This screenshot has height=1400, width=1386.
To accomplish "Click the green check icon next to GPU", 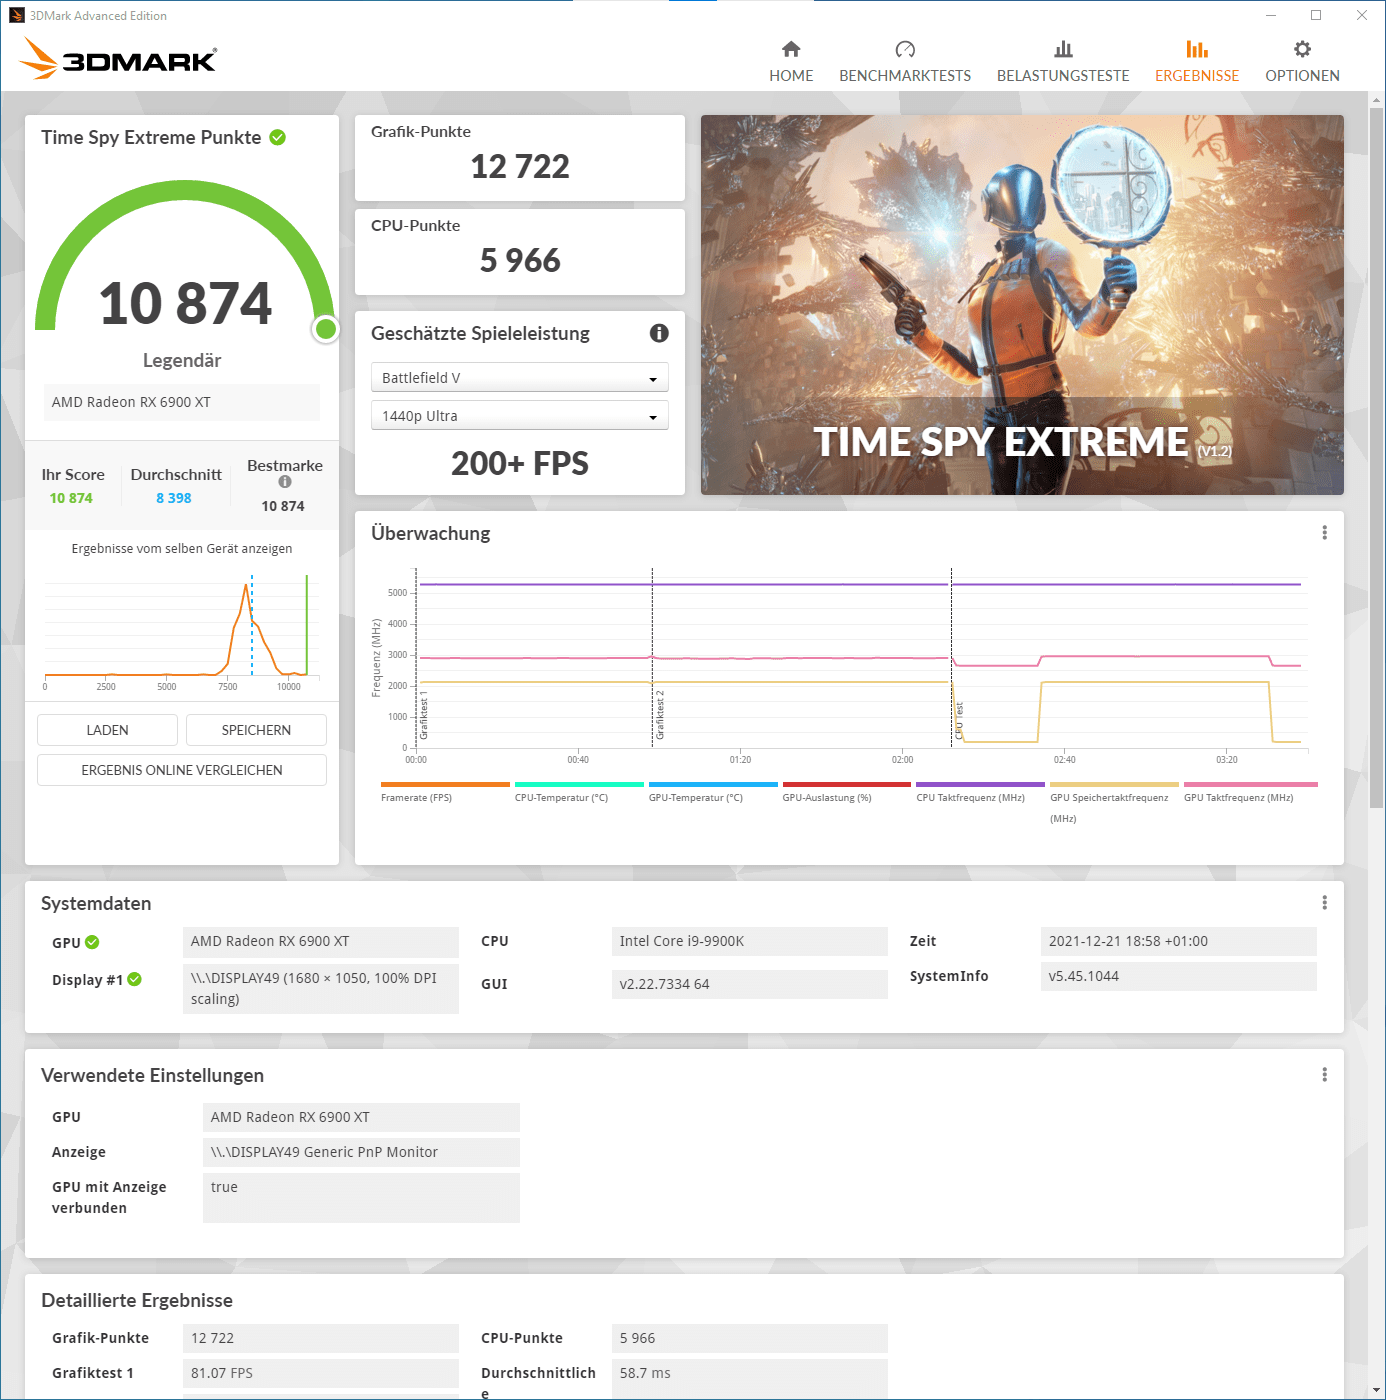I will click(x=92, y=942).
